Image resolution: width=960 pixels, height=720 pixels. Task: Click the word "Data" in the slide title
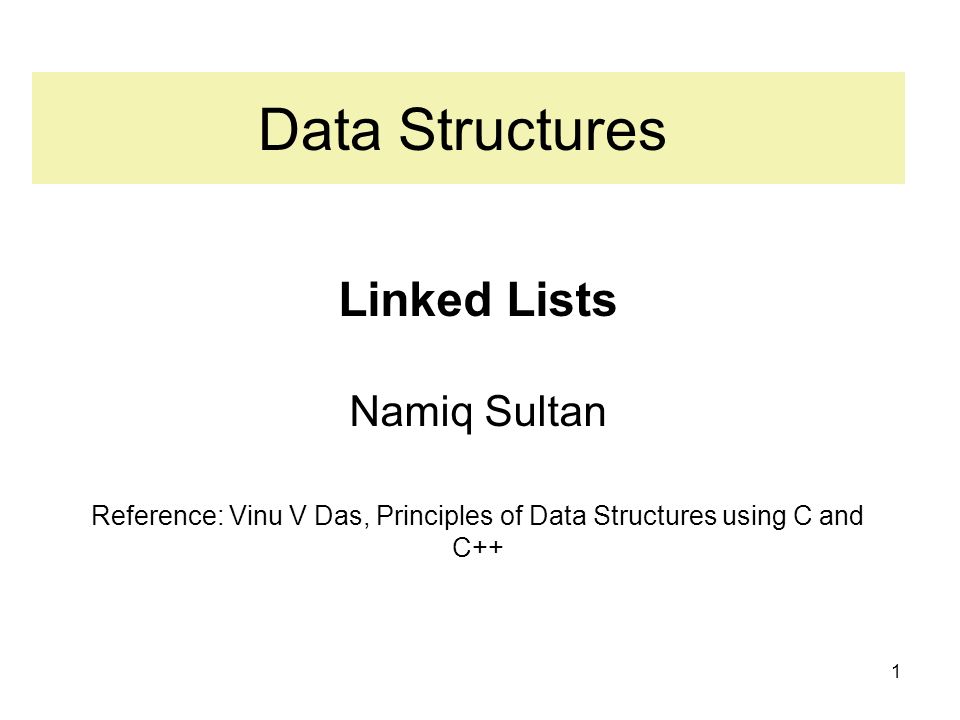coord(320,129)
